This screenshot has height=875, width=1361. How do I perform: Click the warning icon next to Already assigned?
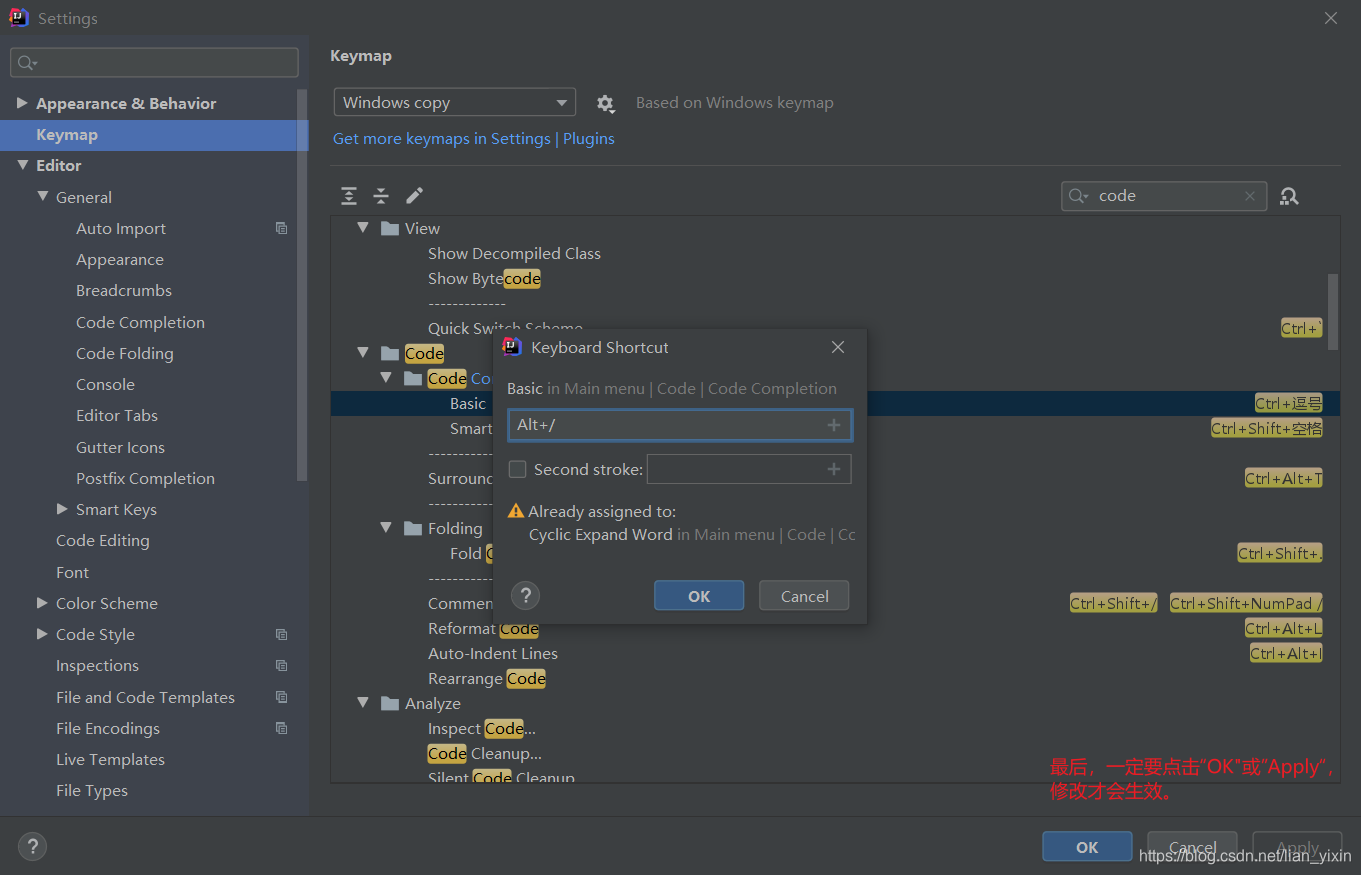pos(516,511)
